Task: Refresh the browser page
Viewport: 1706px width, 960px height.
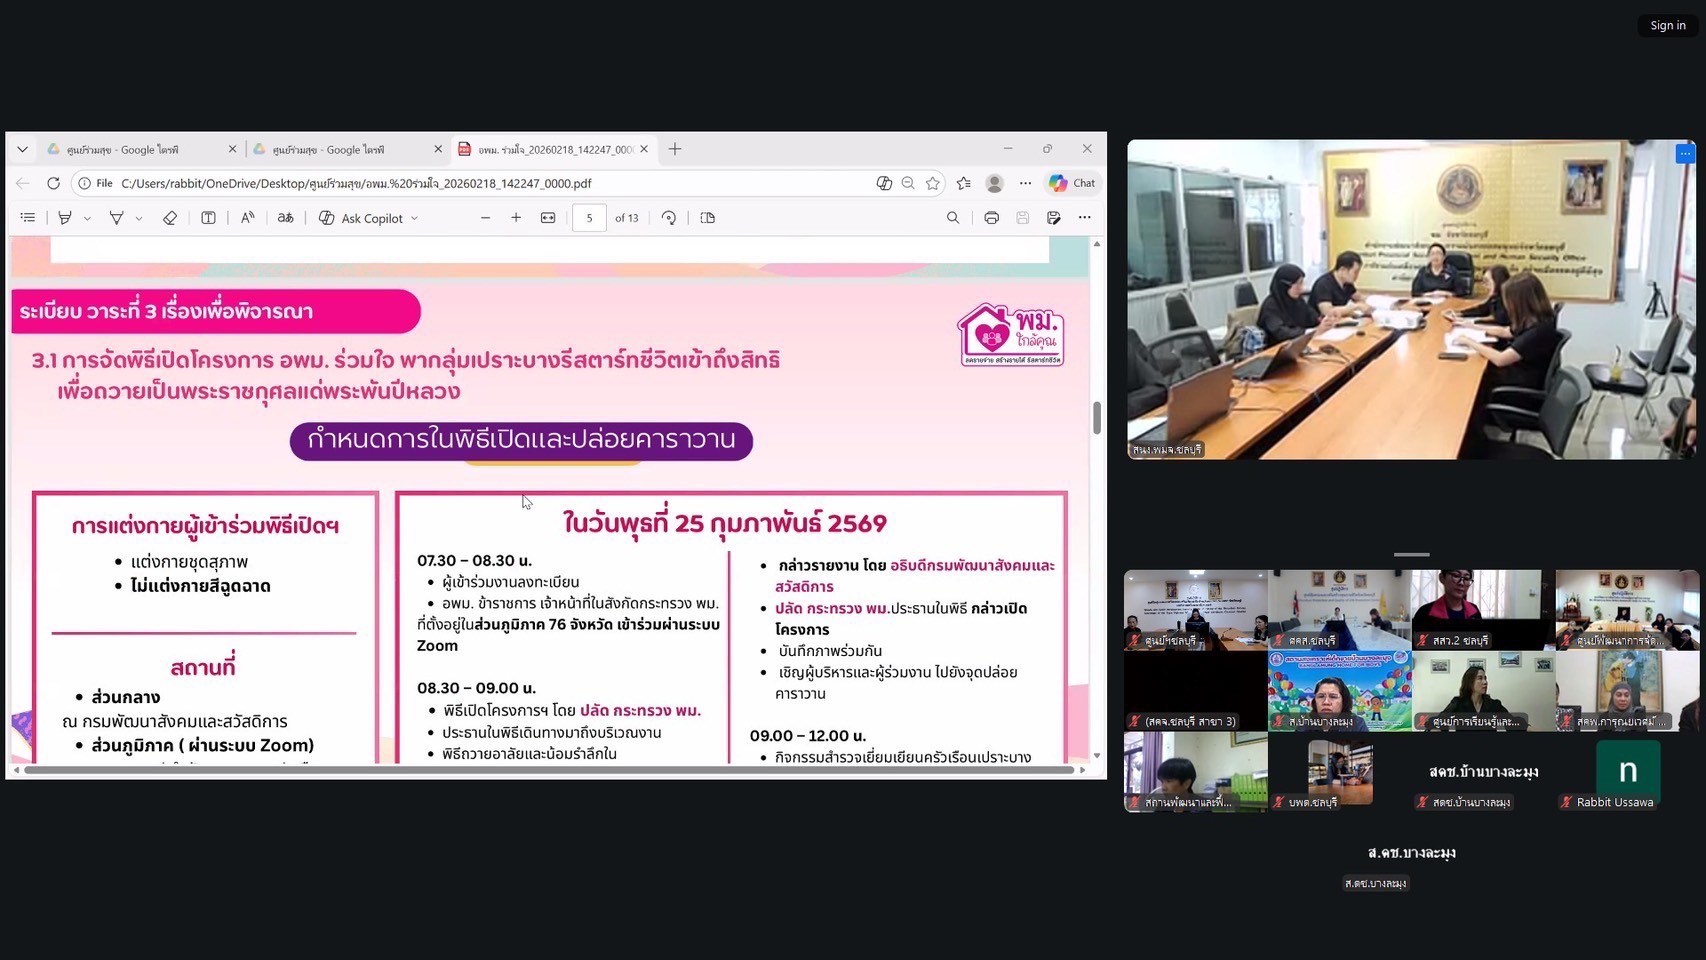Action: 54,183
